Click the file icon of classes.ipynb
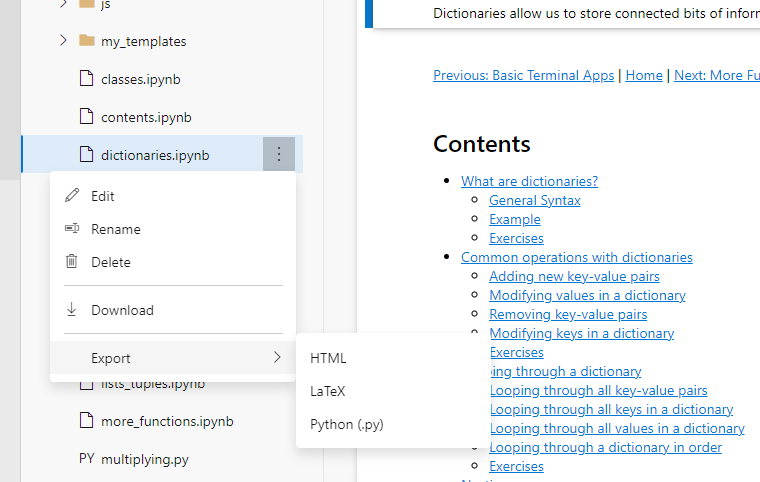Viewport: 760px width, 482px height. click(86, 79)
